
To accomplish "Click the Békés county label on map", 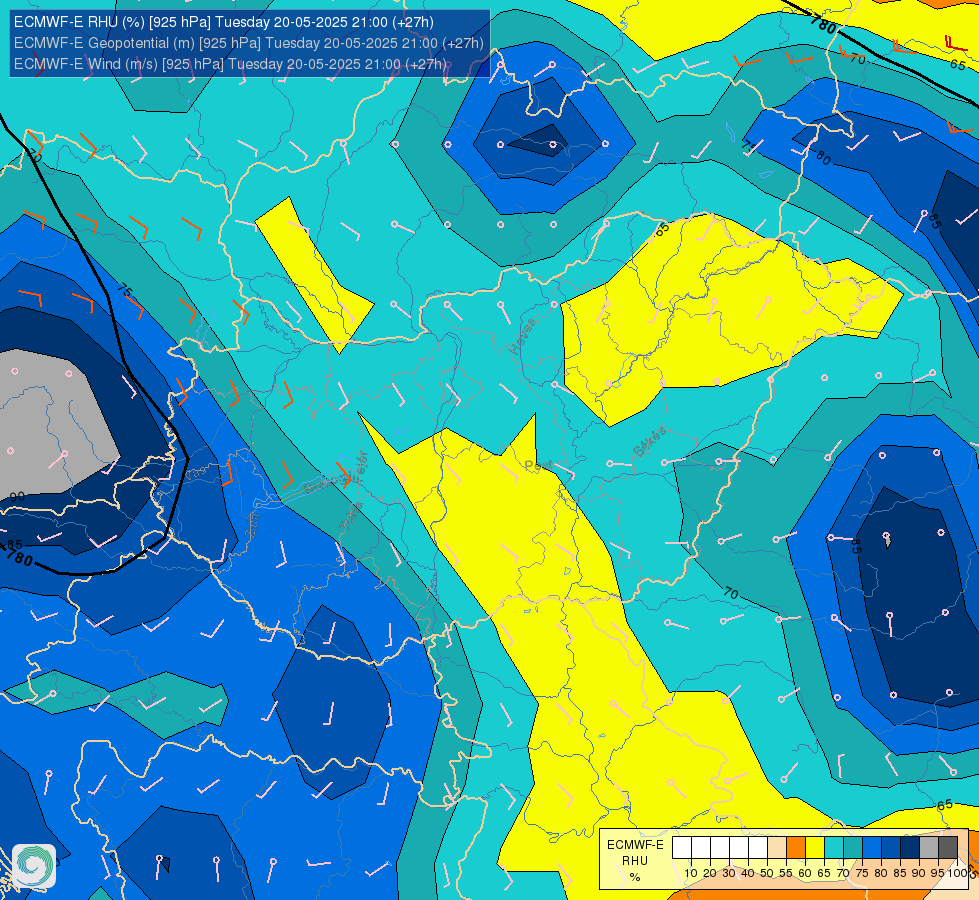I will point(650,442).
